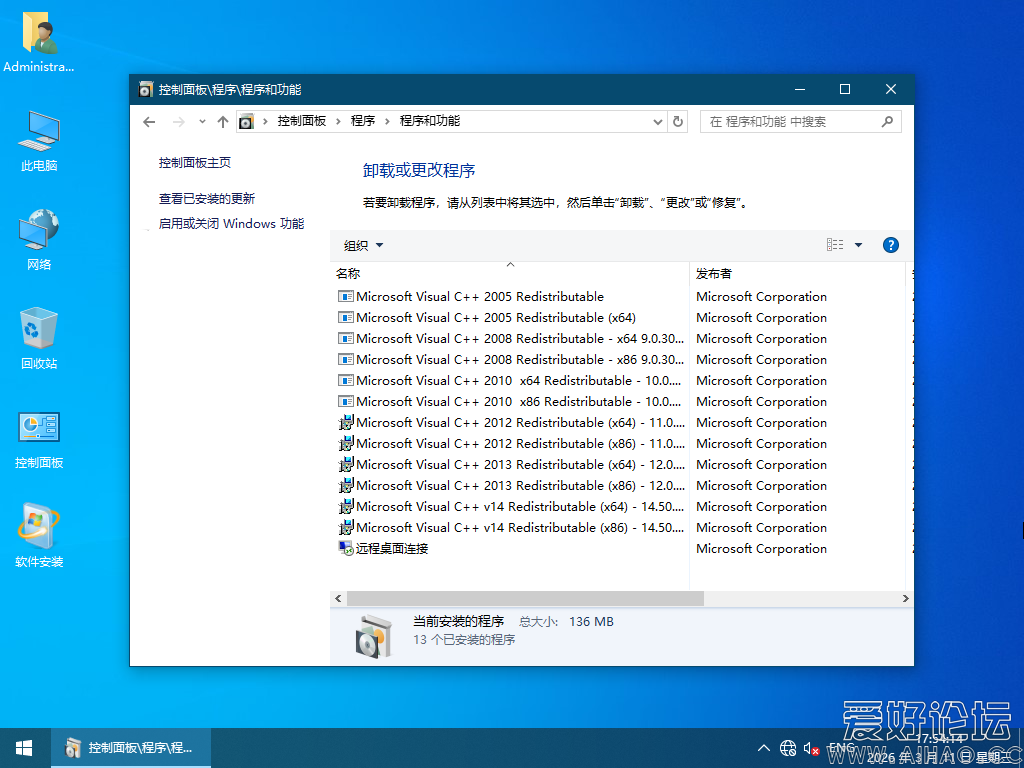This screenshot has width=1024, height=768.
Task: Click the Control Panel icon in address bar
Action: tap(246, 121)
